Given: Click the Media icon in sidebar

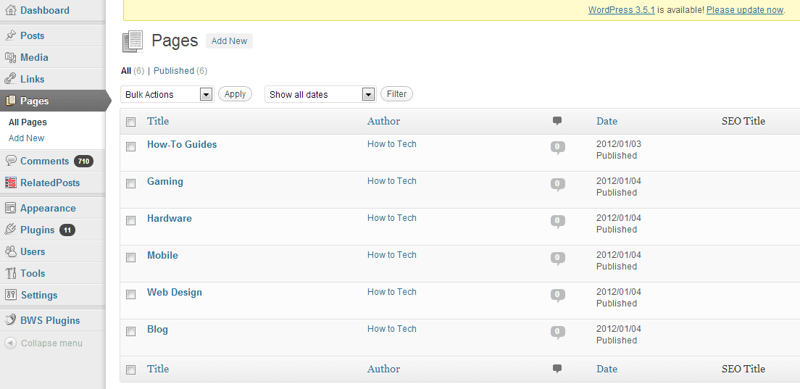Looking at the screenshot, I should (10, 58).
